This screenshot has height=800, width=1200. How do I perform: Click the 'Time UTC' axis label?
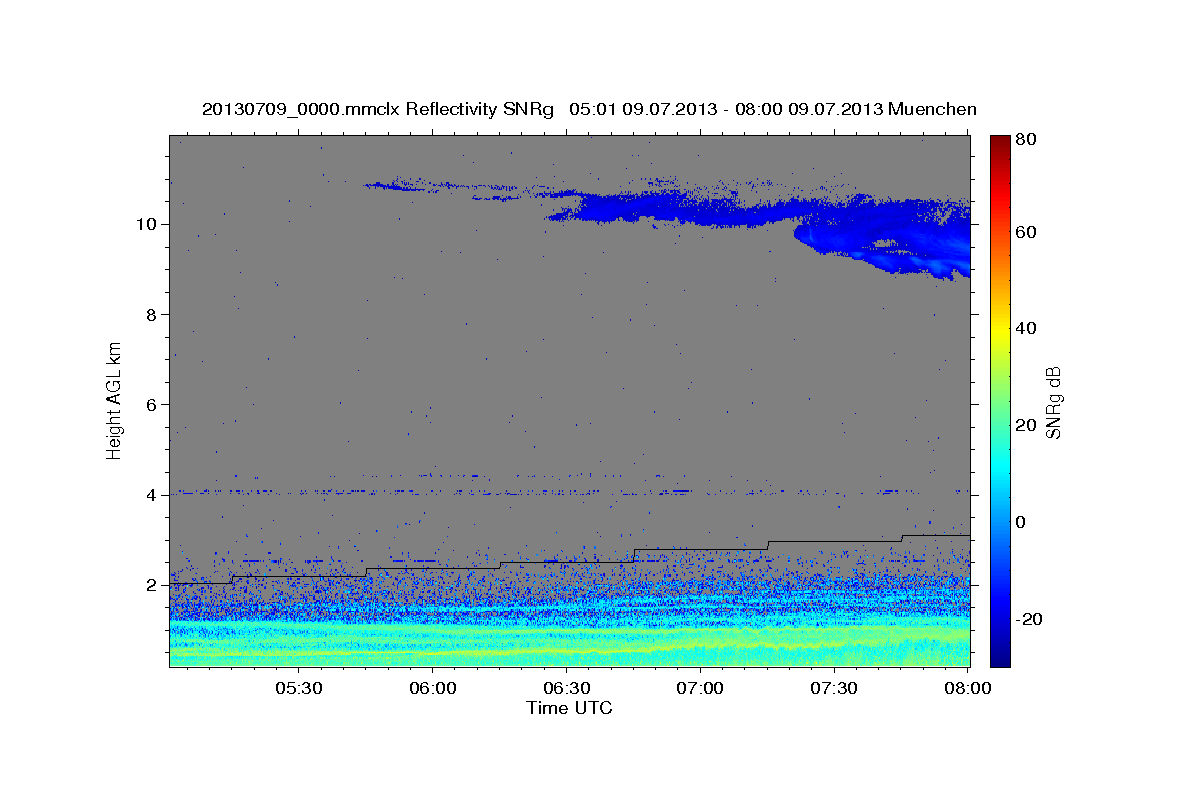569,708
